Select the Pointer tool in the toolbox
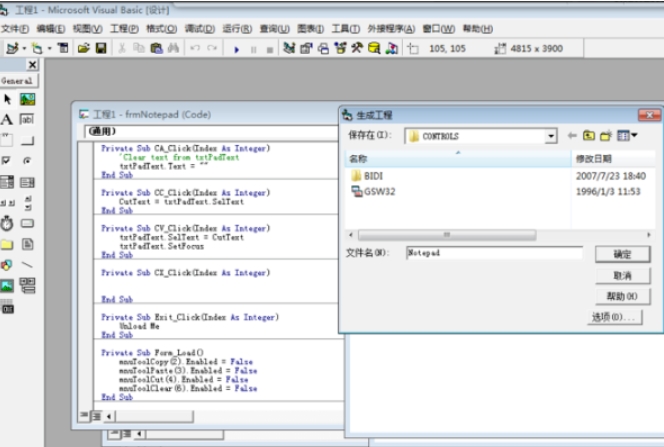Viewport: 664px width, 447px height. coord(7,99)
